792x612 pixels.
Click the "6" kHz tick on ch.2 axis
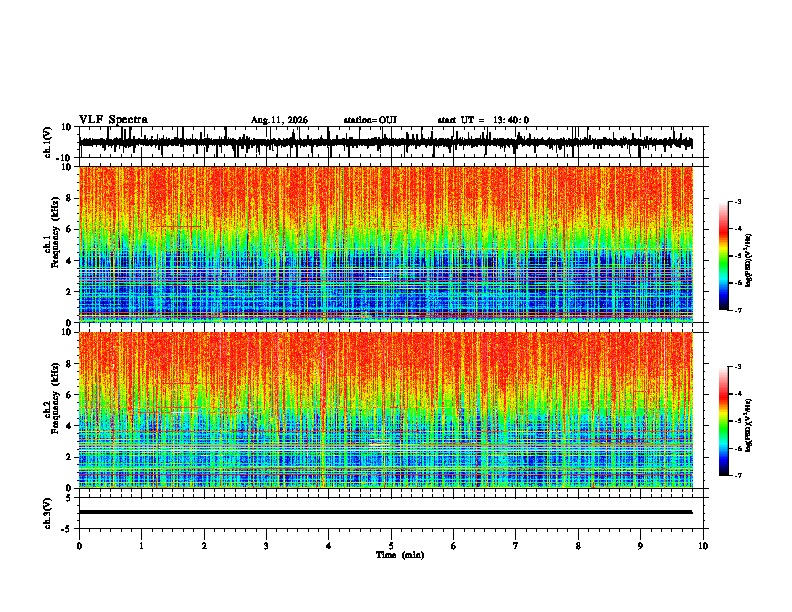click(x=70, y=394)
